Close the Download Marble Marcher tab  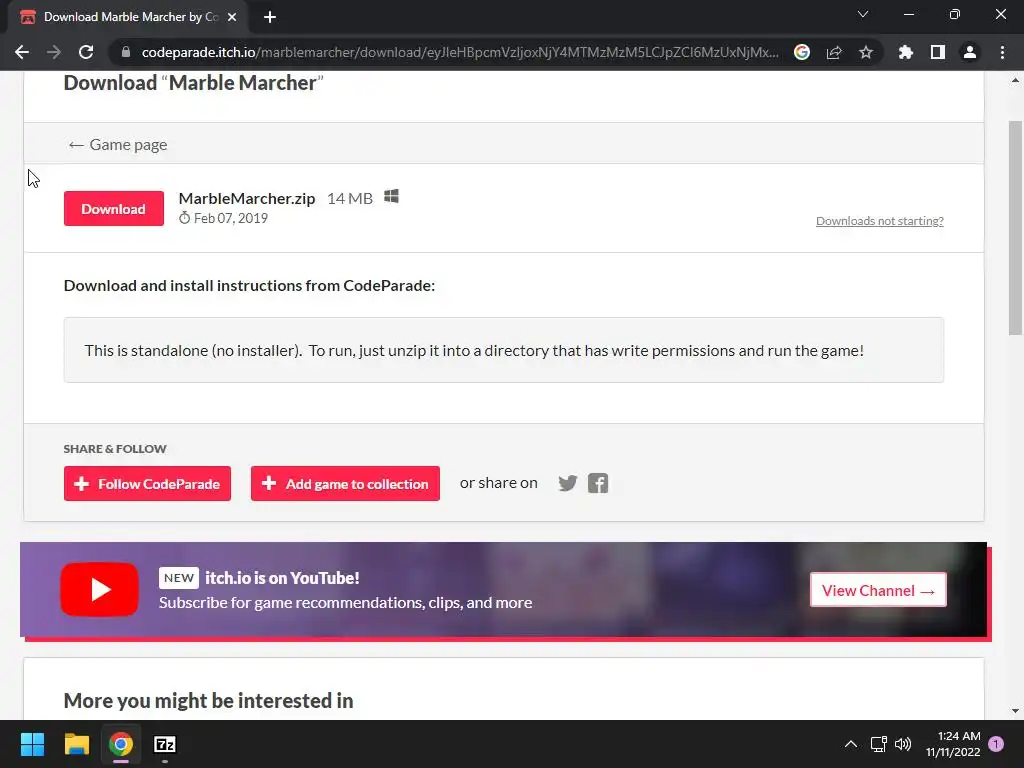(232, 18)
